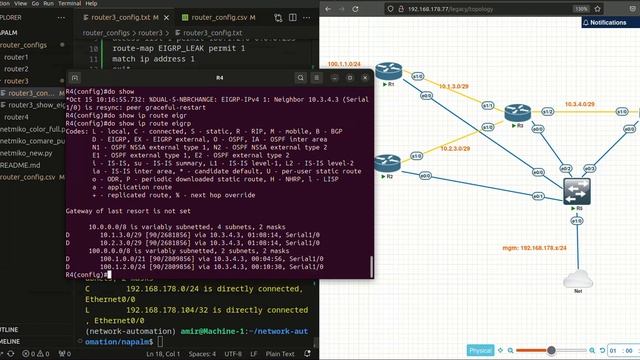This screenshot has height=360, width=640.
Task: Open README.md in explorer
Action: pos(20,165)
